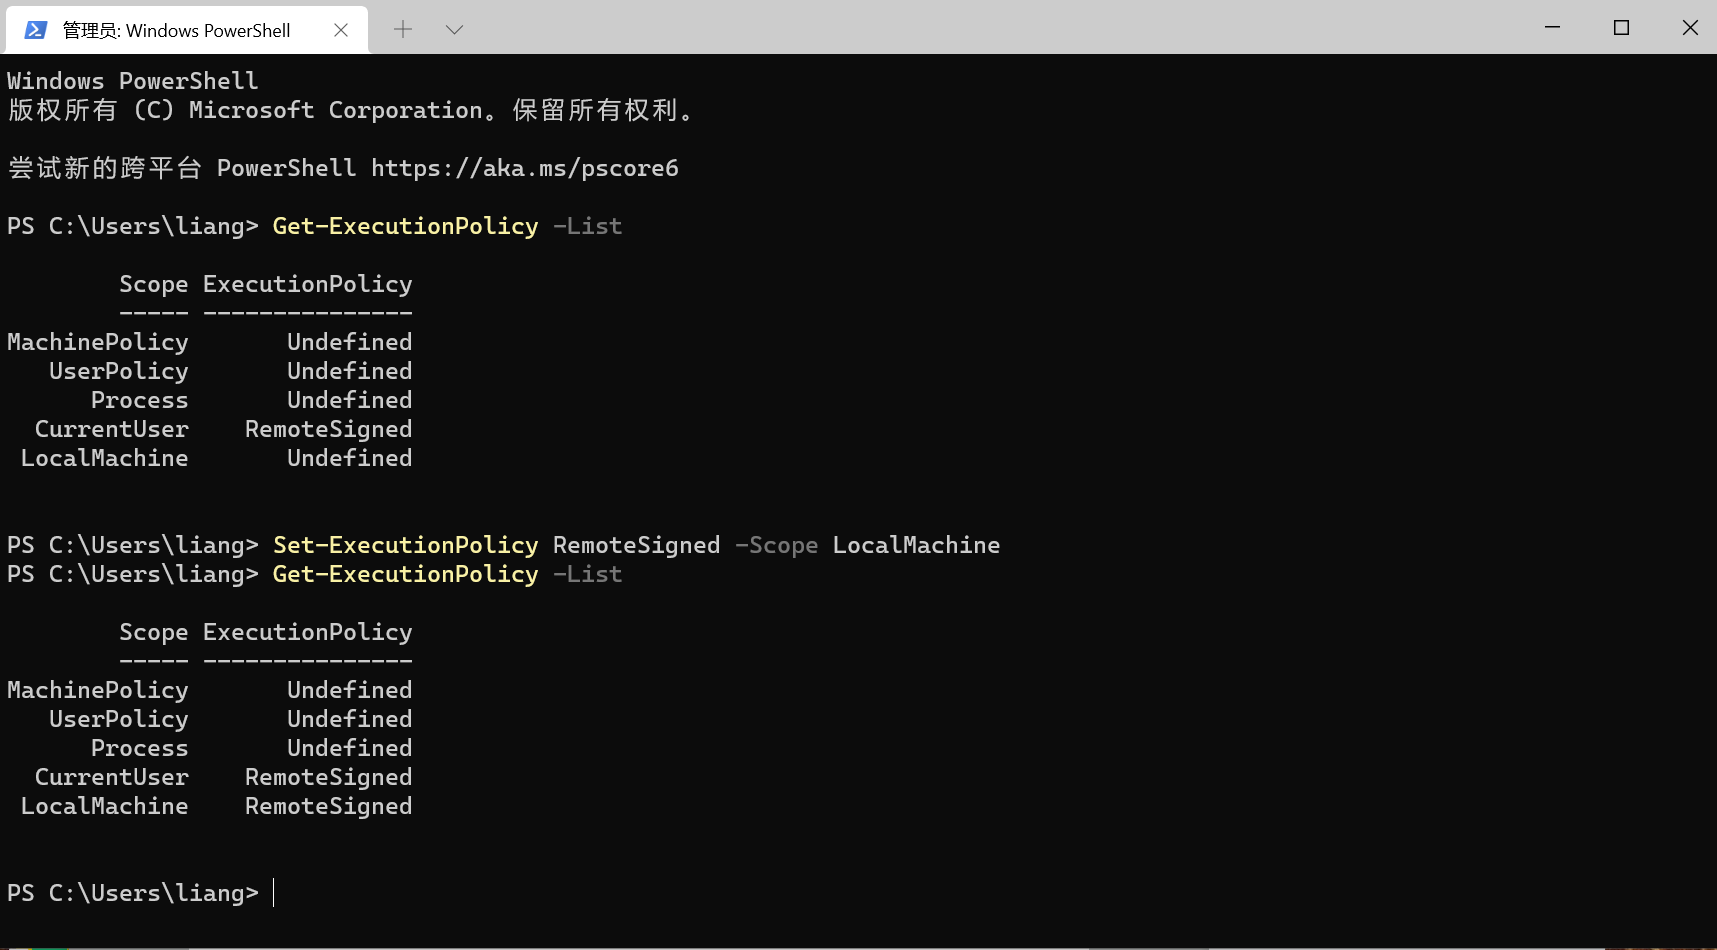Screen dimensions: 1717x950
Task: Click the PowerShell logo on the tab
Action: point(36,30)
